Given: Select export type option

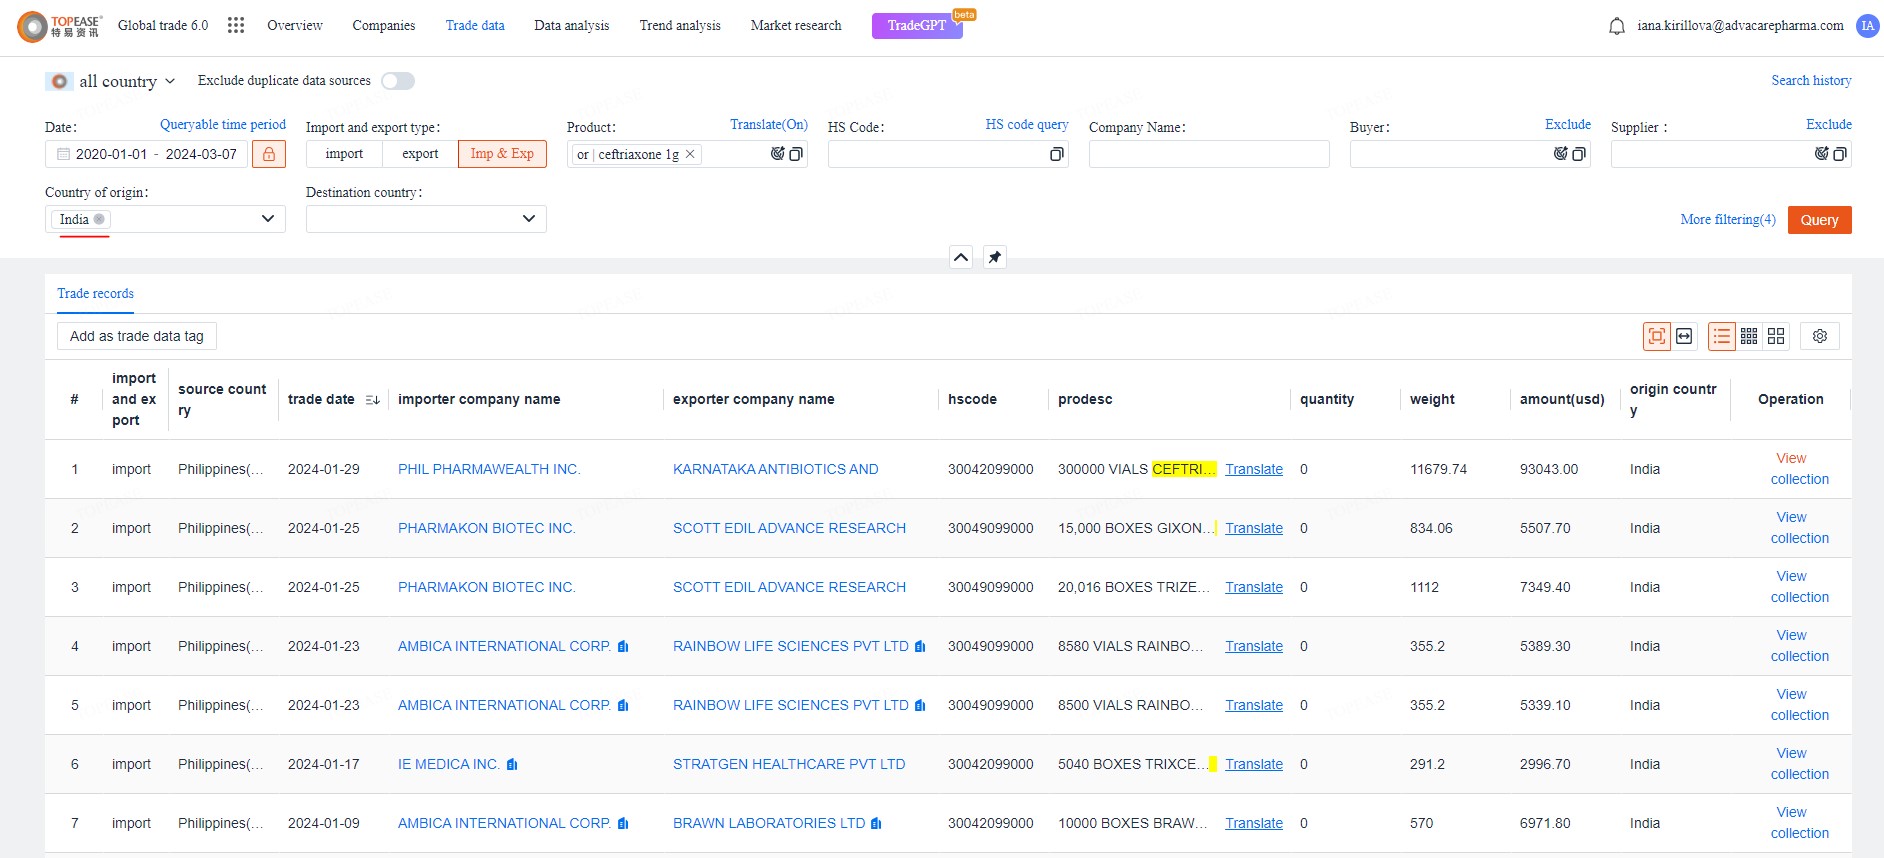Looking at the screenshot, I should pos(420,154).
